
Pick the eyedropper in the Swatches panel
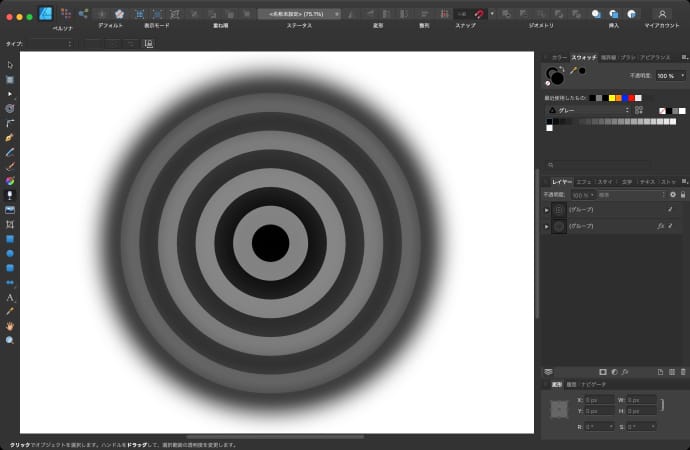(x=572, y=71)
